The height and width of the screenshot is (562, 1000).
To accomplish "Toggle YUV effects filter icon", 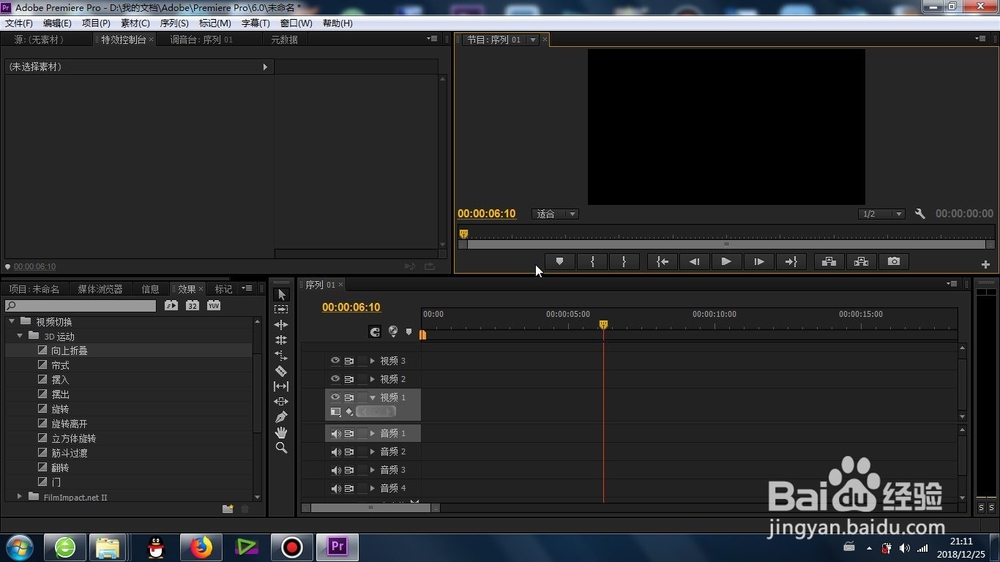I will click(214, 306).
